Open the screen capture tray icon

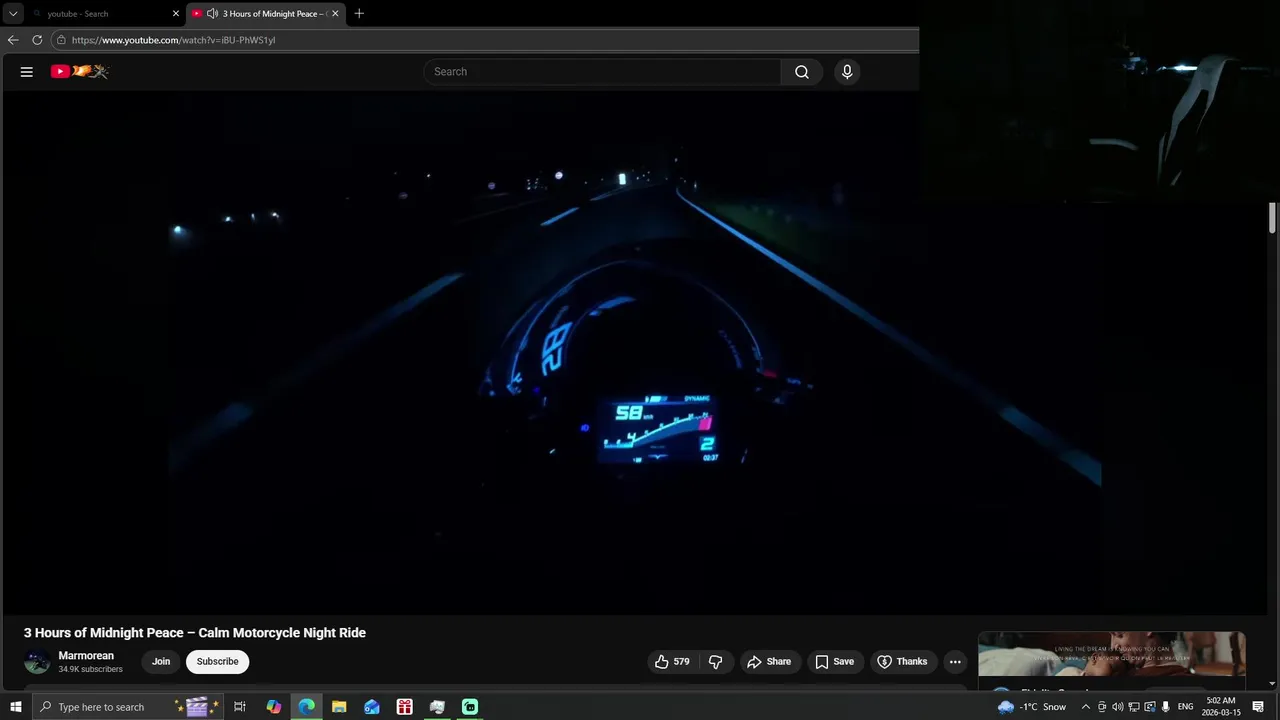point(1150,707)
